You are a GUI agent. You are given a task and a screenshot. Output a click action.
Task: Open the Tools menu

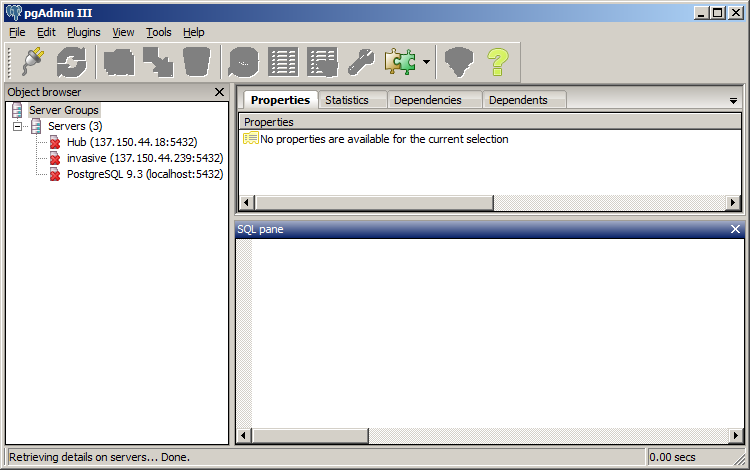[158, 32]
